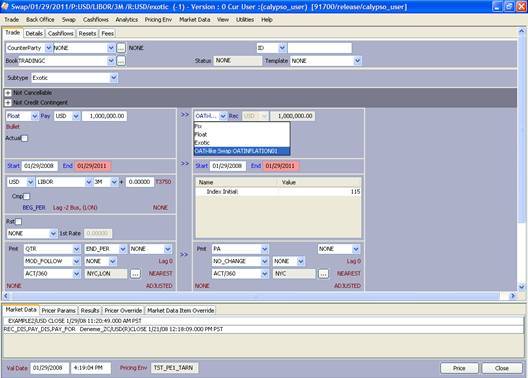Open holidays picker next to NYC,LON
Screen dimensions: 528x378
(135, 274)
